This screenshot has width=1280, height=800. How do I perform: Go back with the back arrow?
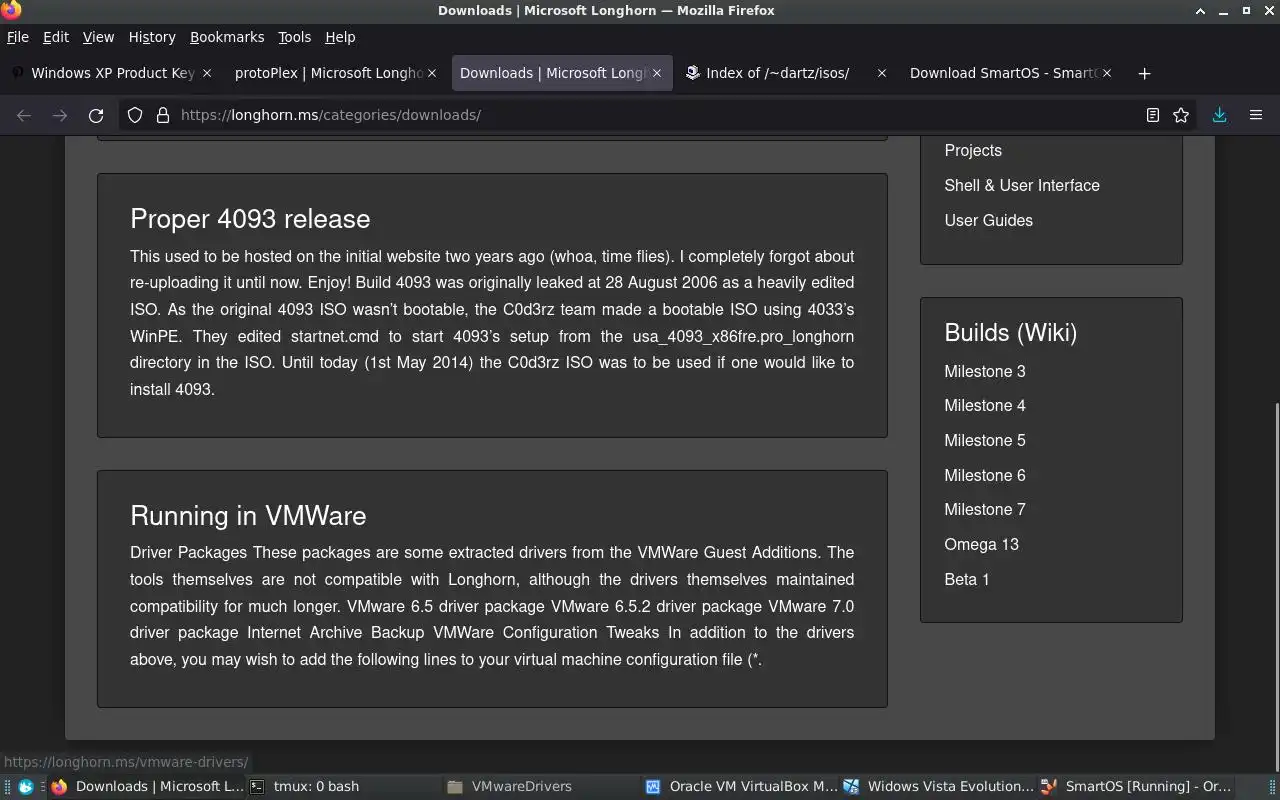pyautogui.click(x=24, y=115)
